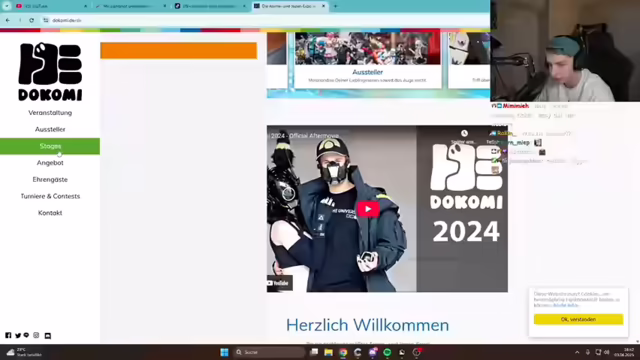The width and height of the screenshot is (640, 360).
Task: Reload the page with the refresh icon
Action: (x=31, y=20)
